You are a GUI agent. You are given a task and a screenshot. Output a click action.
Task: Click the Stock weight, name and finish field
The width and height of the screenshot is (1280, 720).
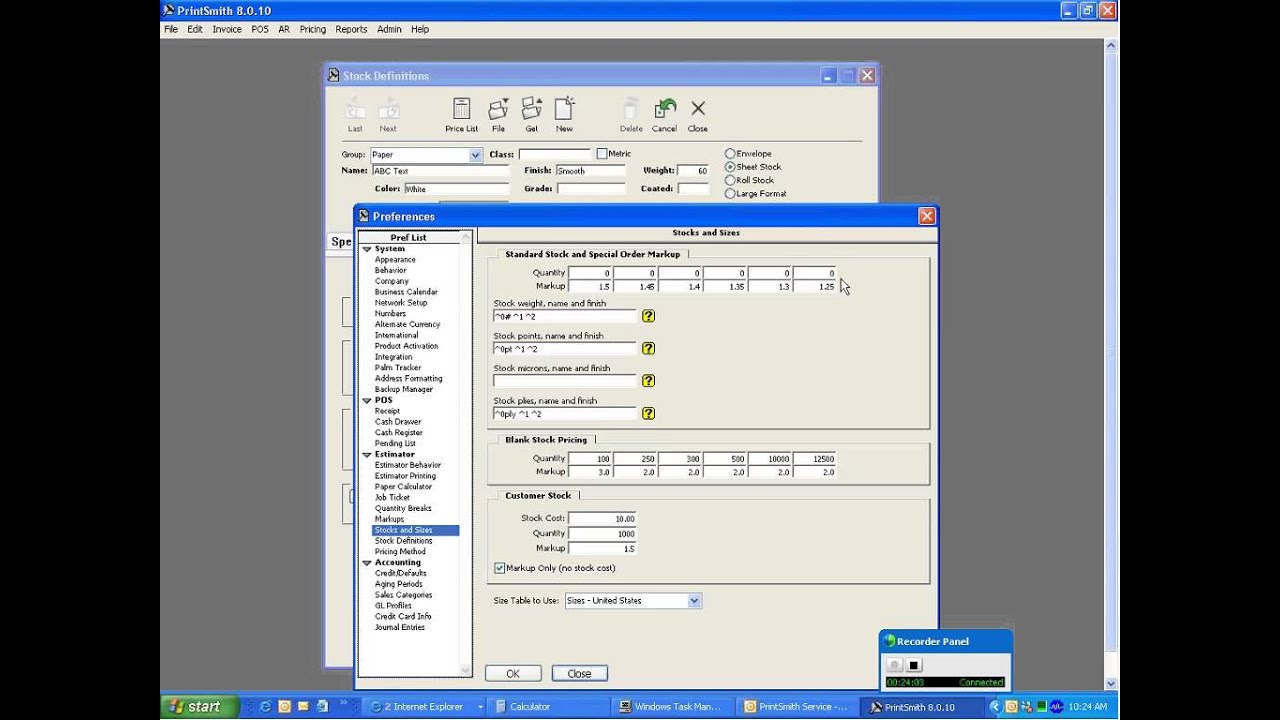(x=564, y=317)
